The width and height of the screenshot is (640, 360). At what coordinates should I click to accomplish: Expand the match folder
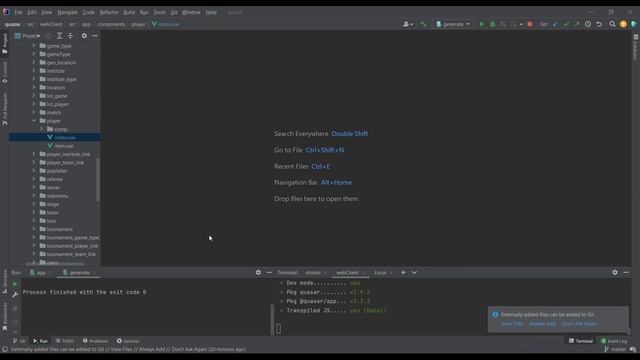[x=34, y=112]
